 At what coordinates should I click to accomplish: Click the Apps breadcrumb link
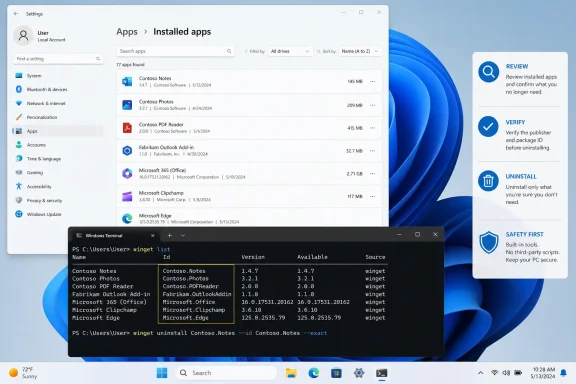pos(127,32)
